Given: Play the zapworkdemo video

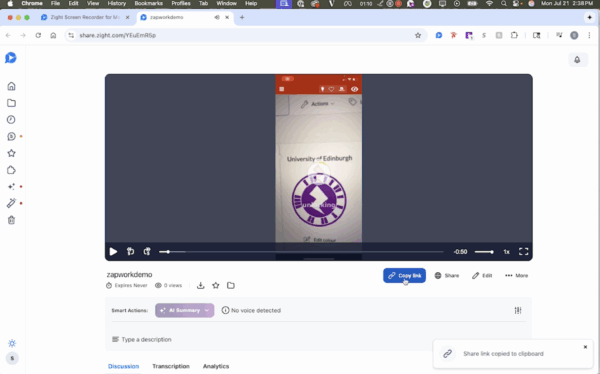Looking at the screenshot, I should [113, 252].
